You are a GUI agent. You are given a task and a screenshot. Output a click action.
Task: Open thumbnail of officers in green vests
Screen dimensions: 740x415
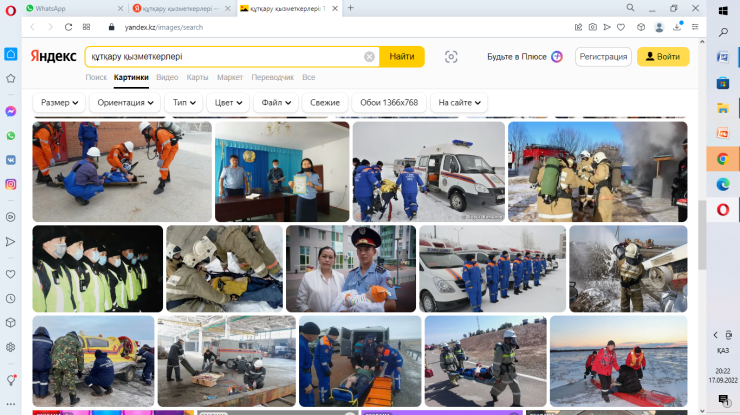pyautogui.click(x=98, y=269)
